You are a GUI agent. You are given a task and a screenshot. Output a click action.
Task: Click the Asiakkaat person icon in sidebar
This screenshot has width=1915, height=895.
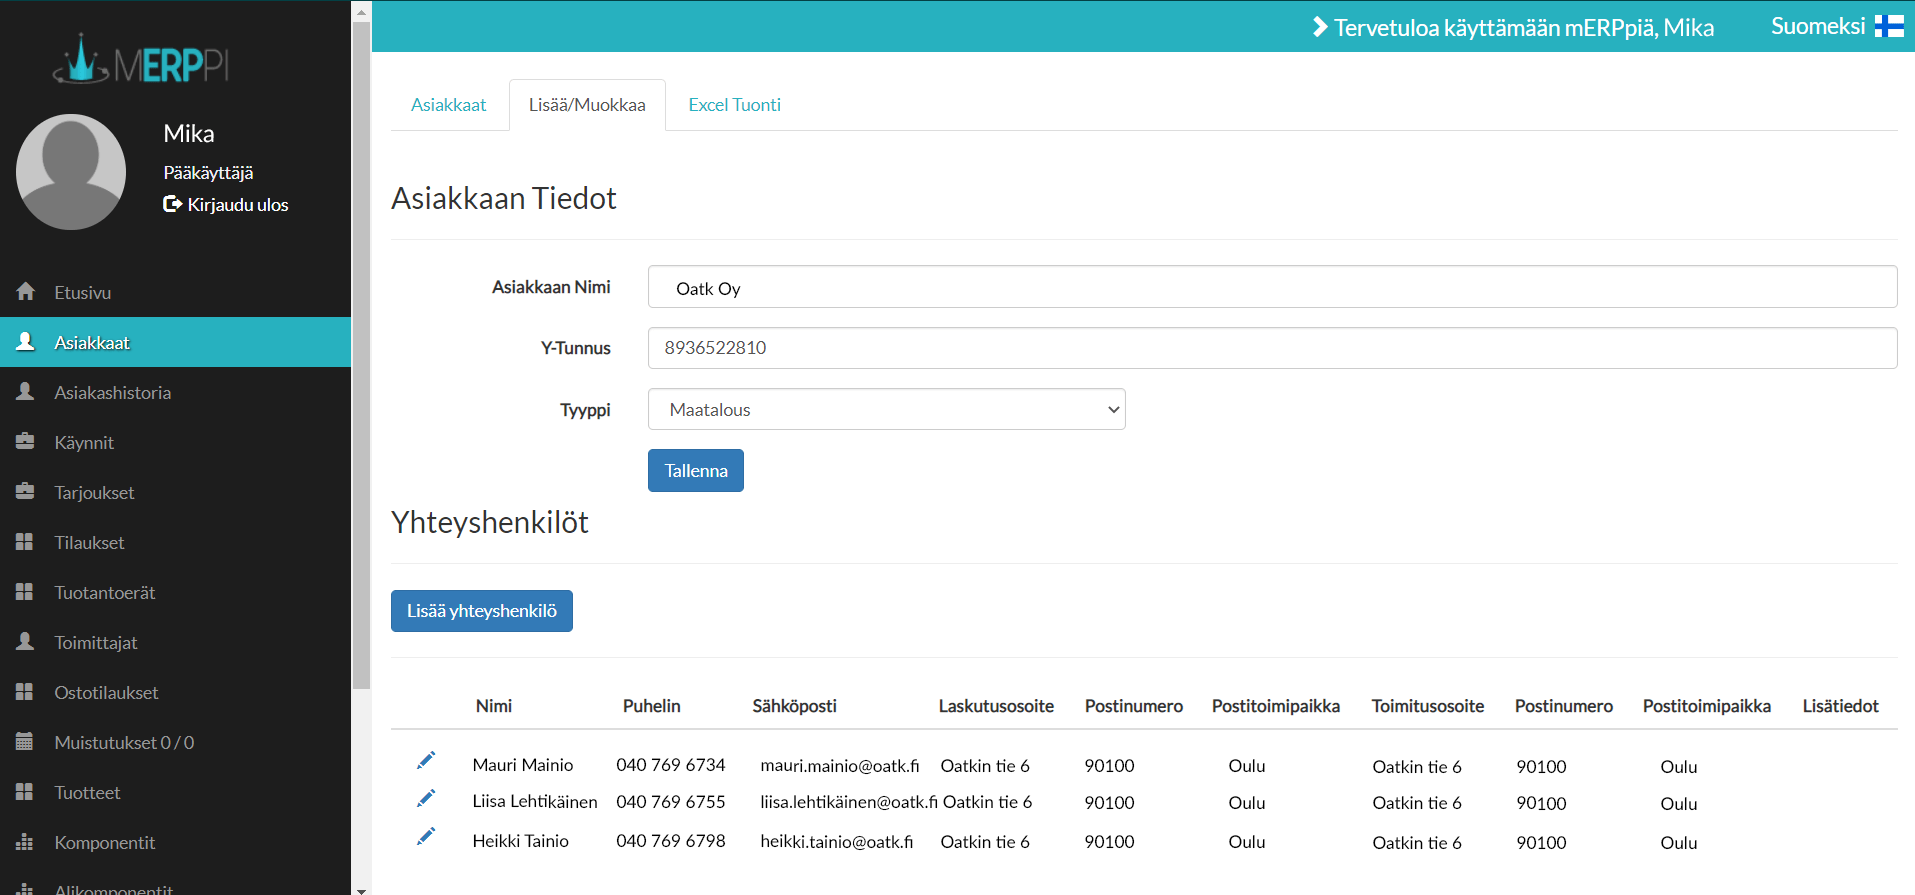coord(25,342)
